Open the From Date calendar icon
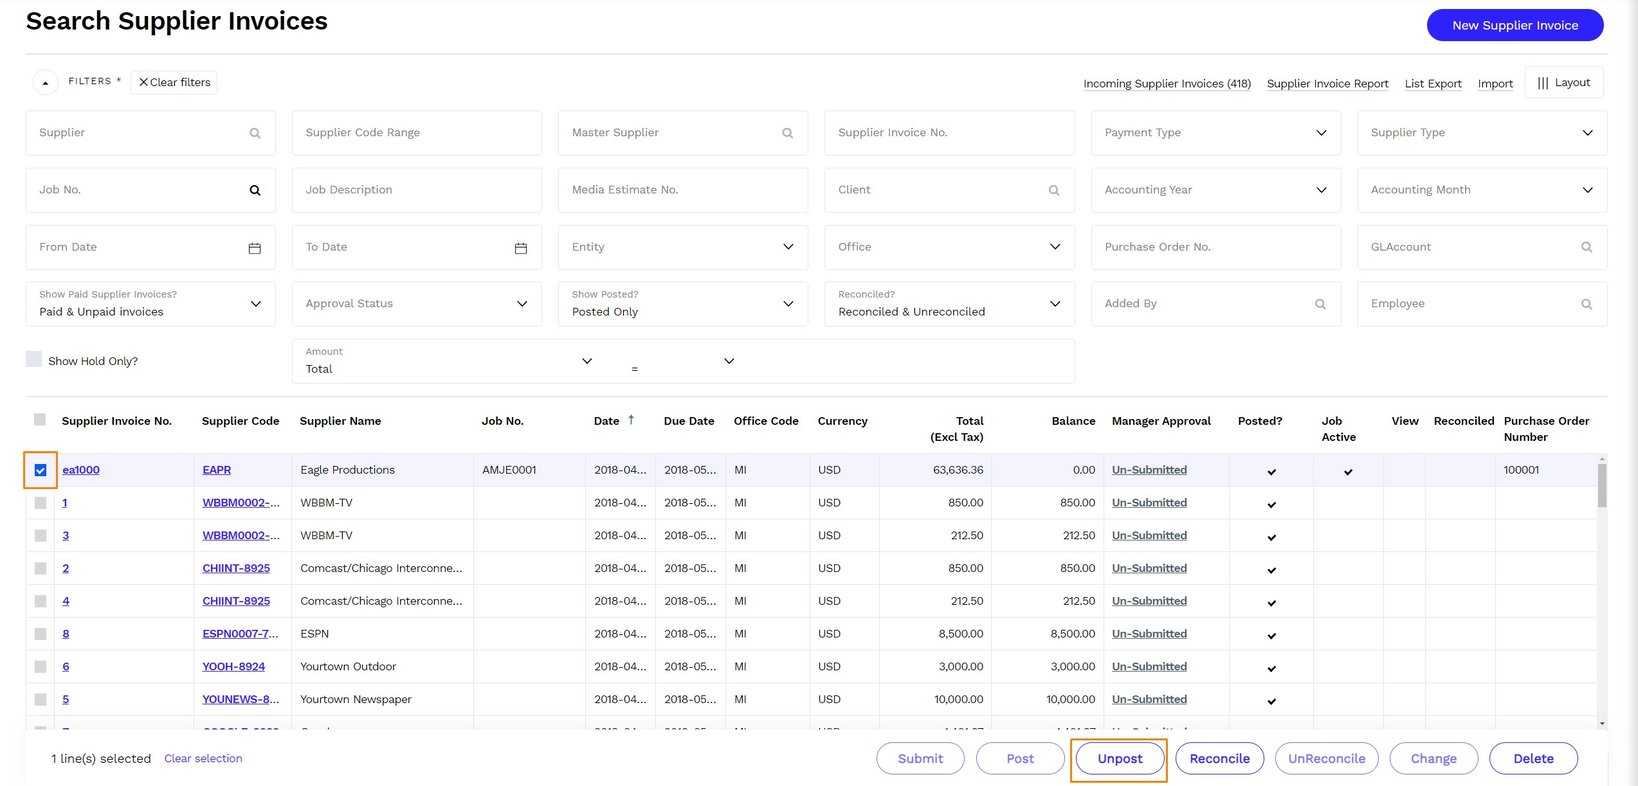 point(255,248)
